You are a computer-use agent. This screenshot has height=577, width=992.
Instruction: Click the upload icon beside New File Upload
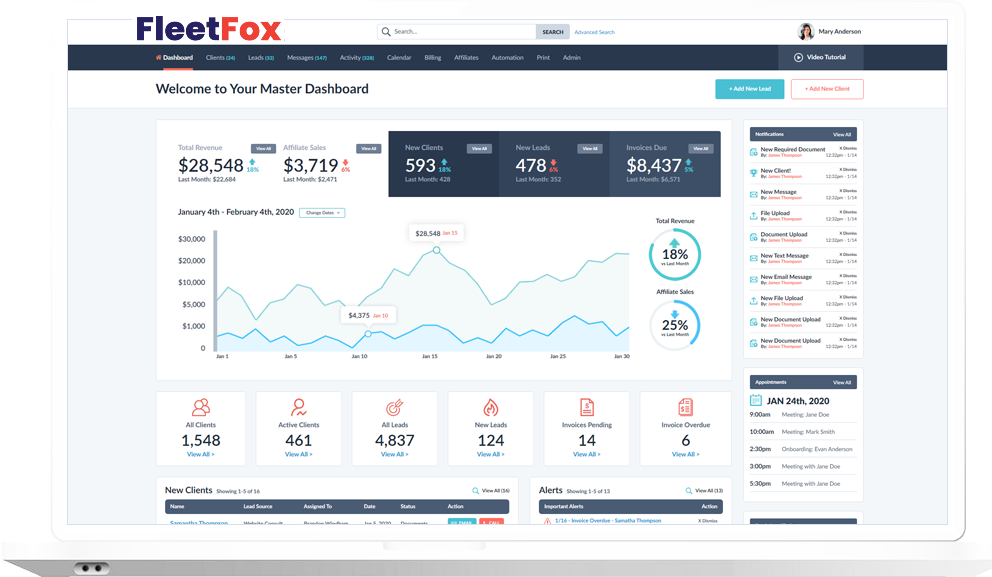(753, 301)
